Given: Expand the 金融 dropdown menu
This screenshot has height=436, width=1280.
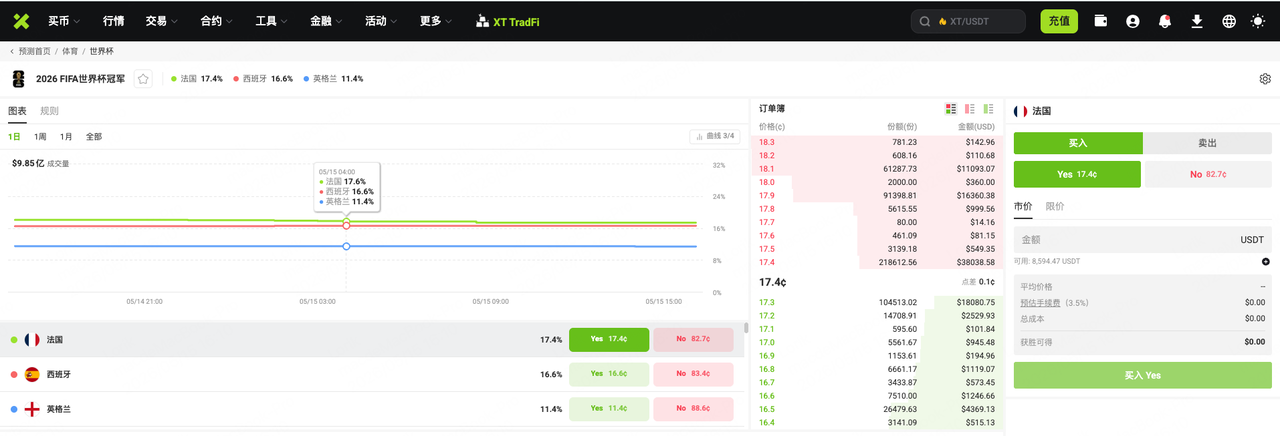Looking at the screenshot, I should click(x=326, y=21).
